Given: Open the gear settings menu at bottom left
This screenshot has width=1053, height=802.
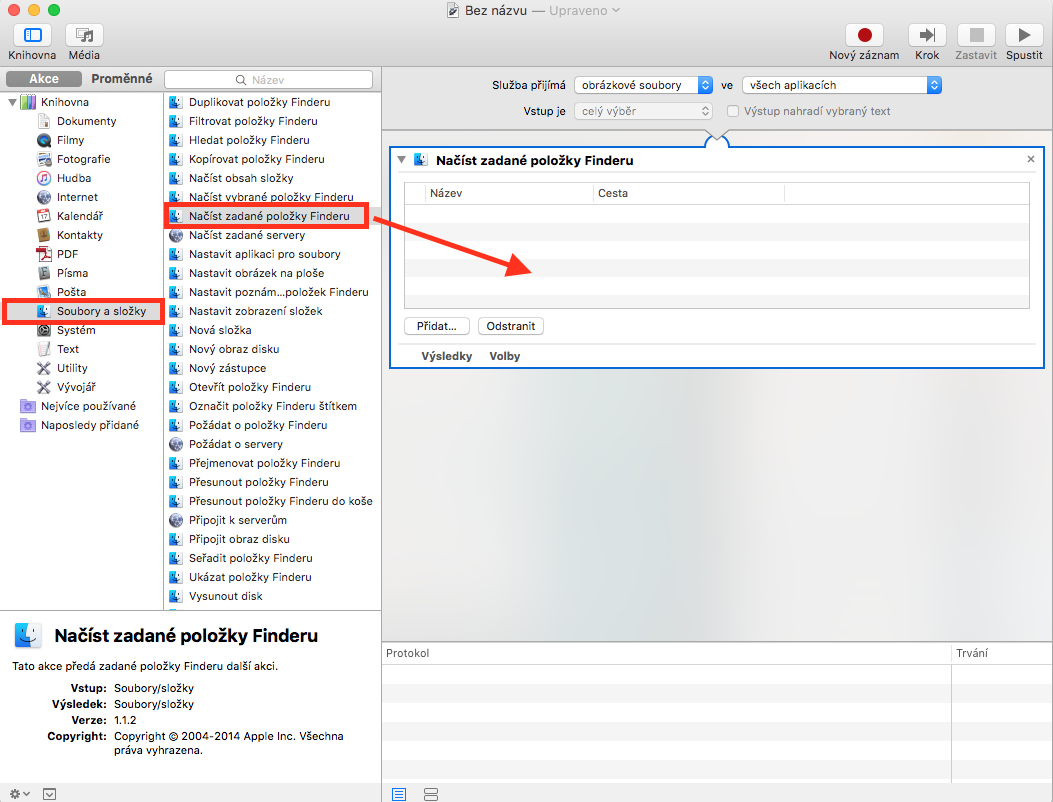Looking at the screenshot, I should (19, 793).
